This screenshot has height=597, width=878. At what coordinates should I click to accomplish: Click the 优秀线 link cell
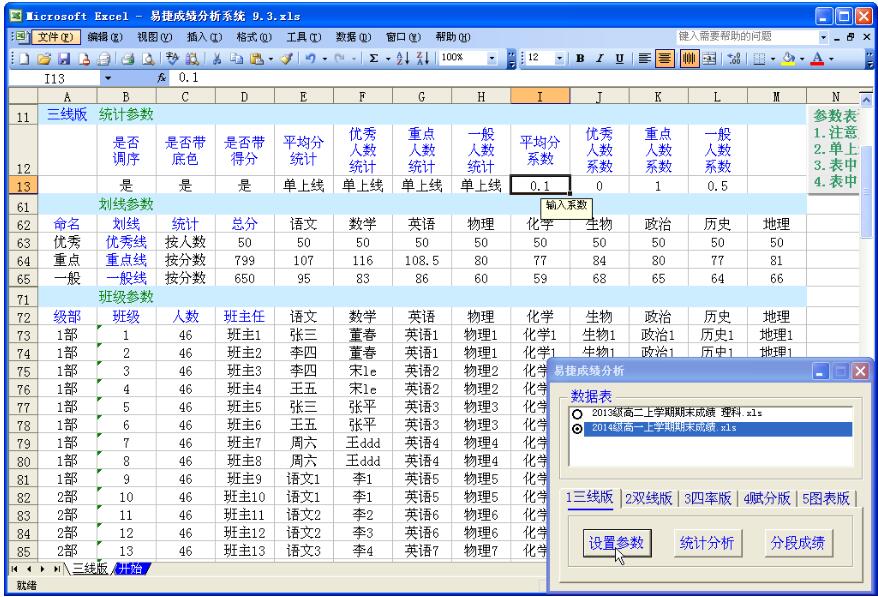tap(126, 242)
